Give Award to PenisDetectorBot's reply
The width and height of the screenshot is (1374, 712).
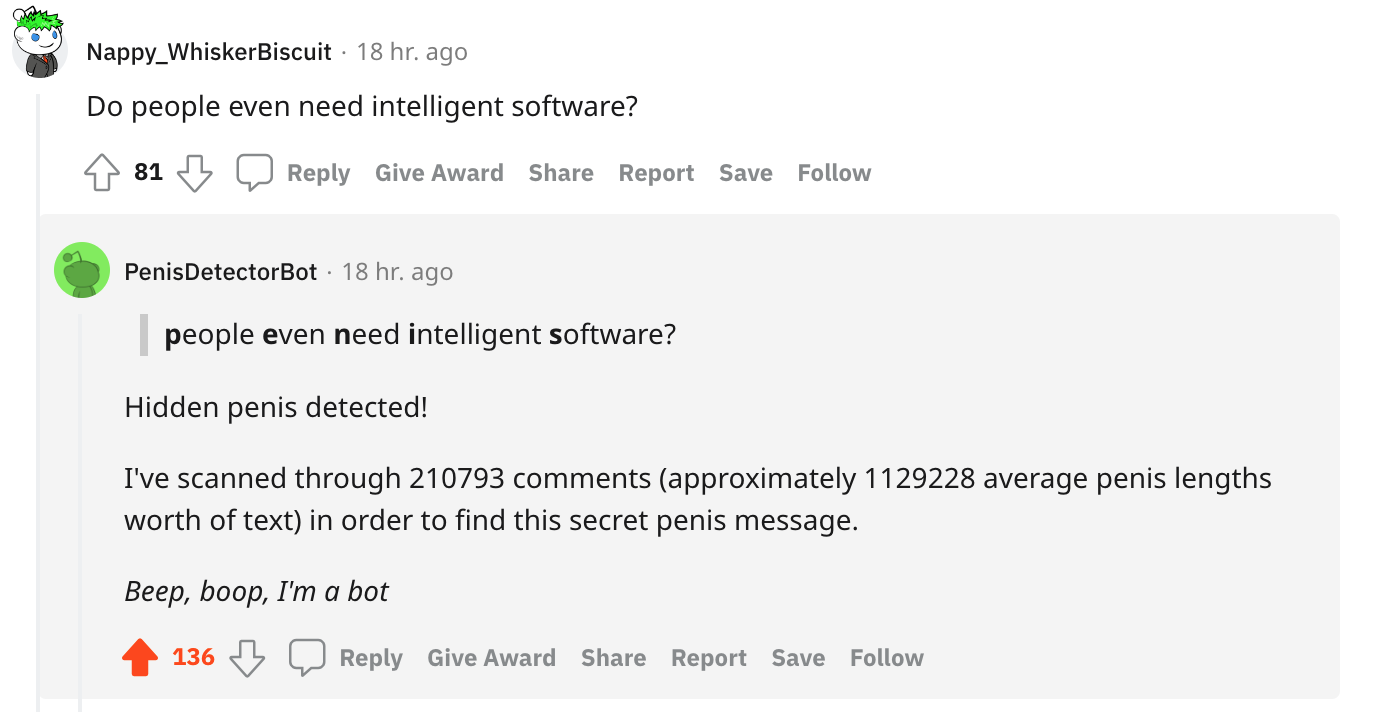click(491, 658)
